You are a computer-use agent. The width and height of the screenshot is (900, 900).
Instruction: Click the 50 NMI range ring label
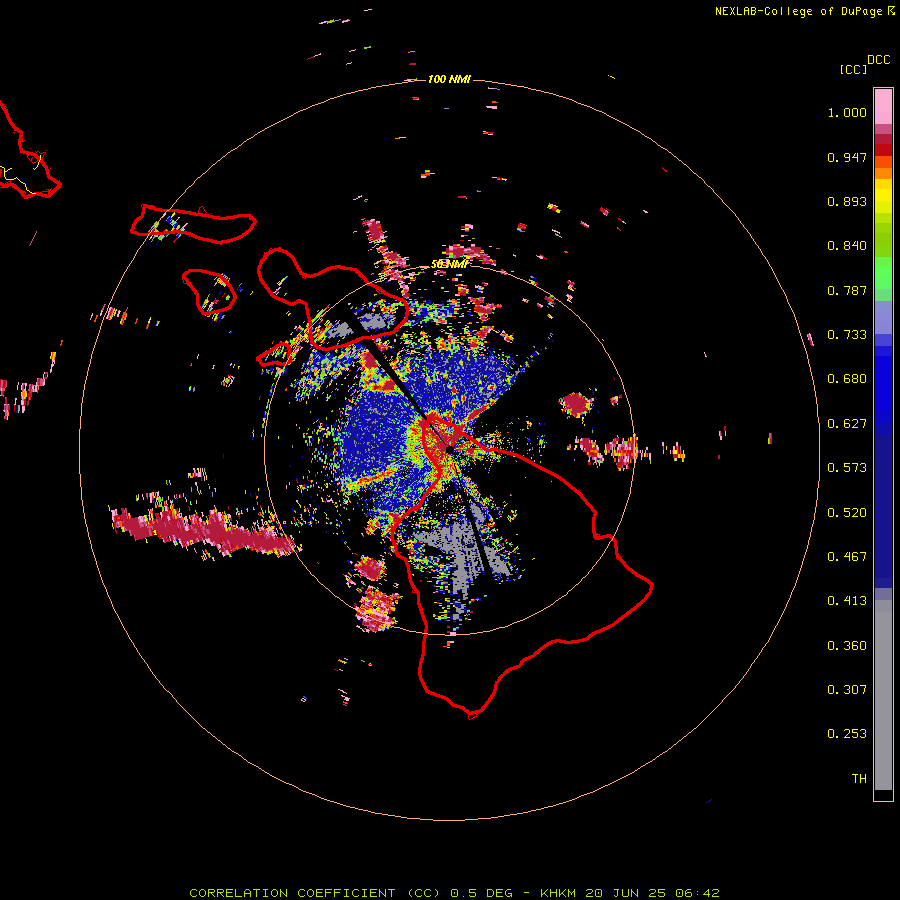point(449,264)
